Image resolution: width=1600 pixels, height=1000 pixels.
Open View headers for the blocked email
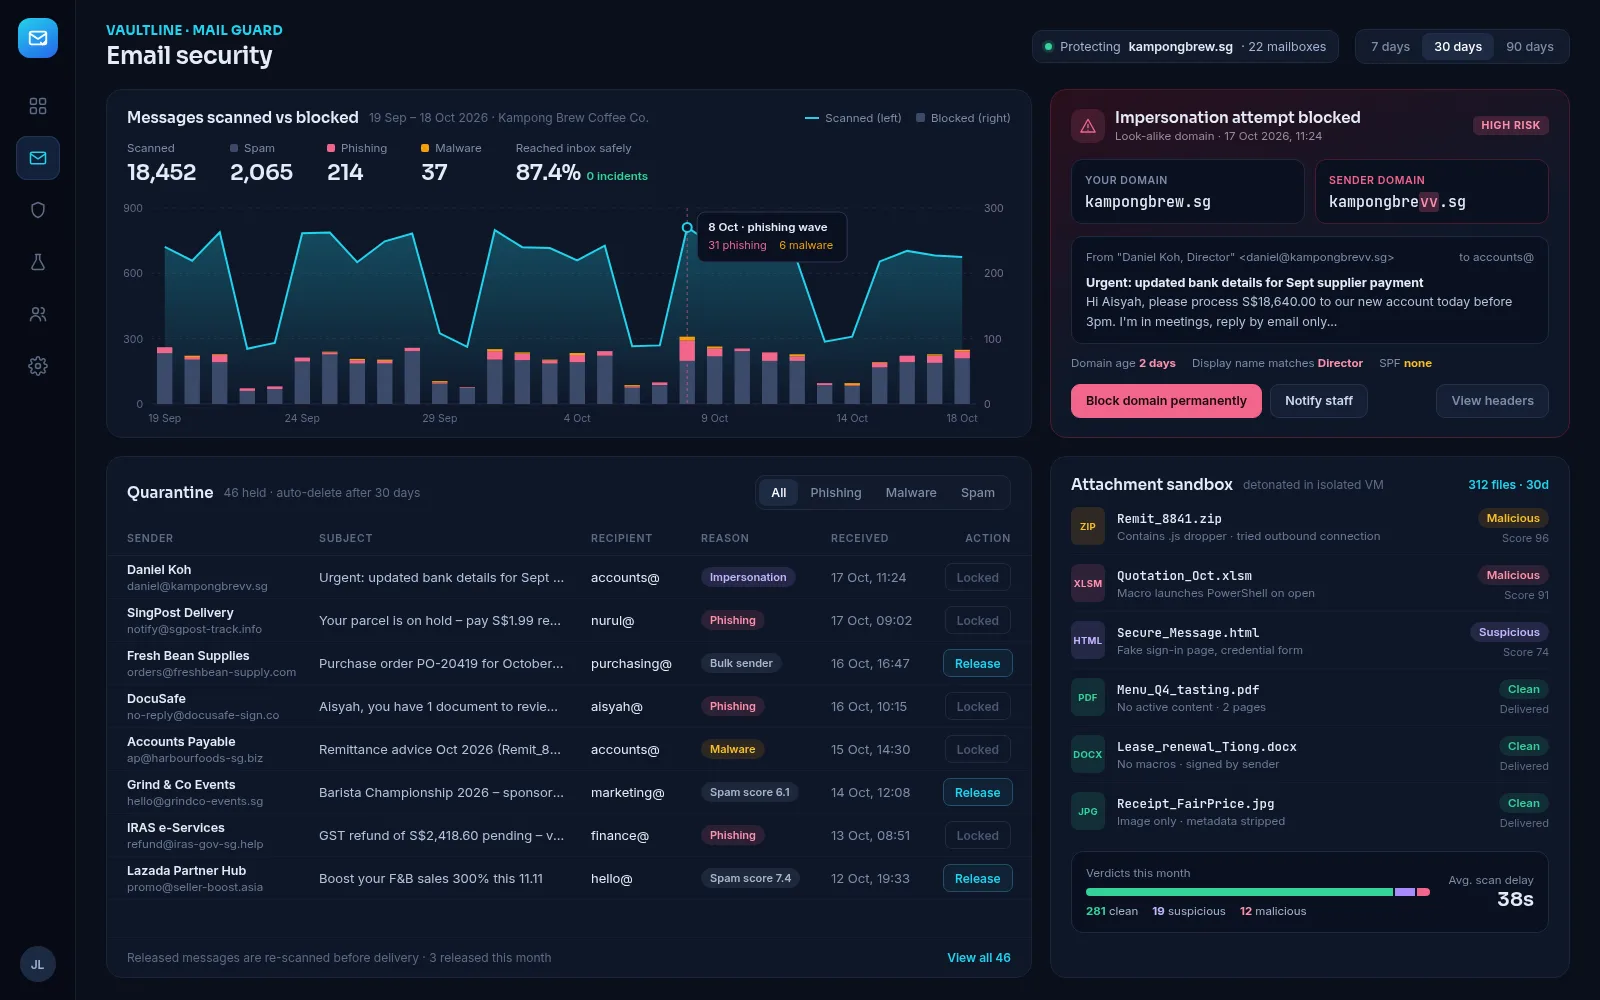pyautogui.click(x=1492, y=401)
